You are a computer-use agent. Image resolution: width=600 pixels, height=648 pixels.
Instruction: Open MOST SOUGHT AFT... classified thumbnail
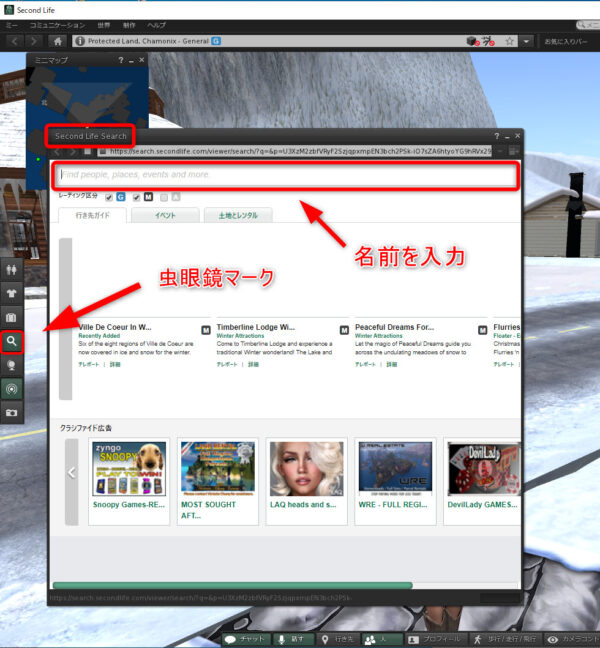pyautogui.click(x=218, y=469)
